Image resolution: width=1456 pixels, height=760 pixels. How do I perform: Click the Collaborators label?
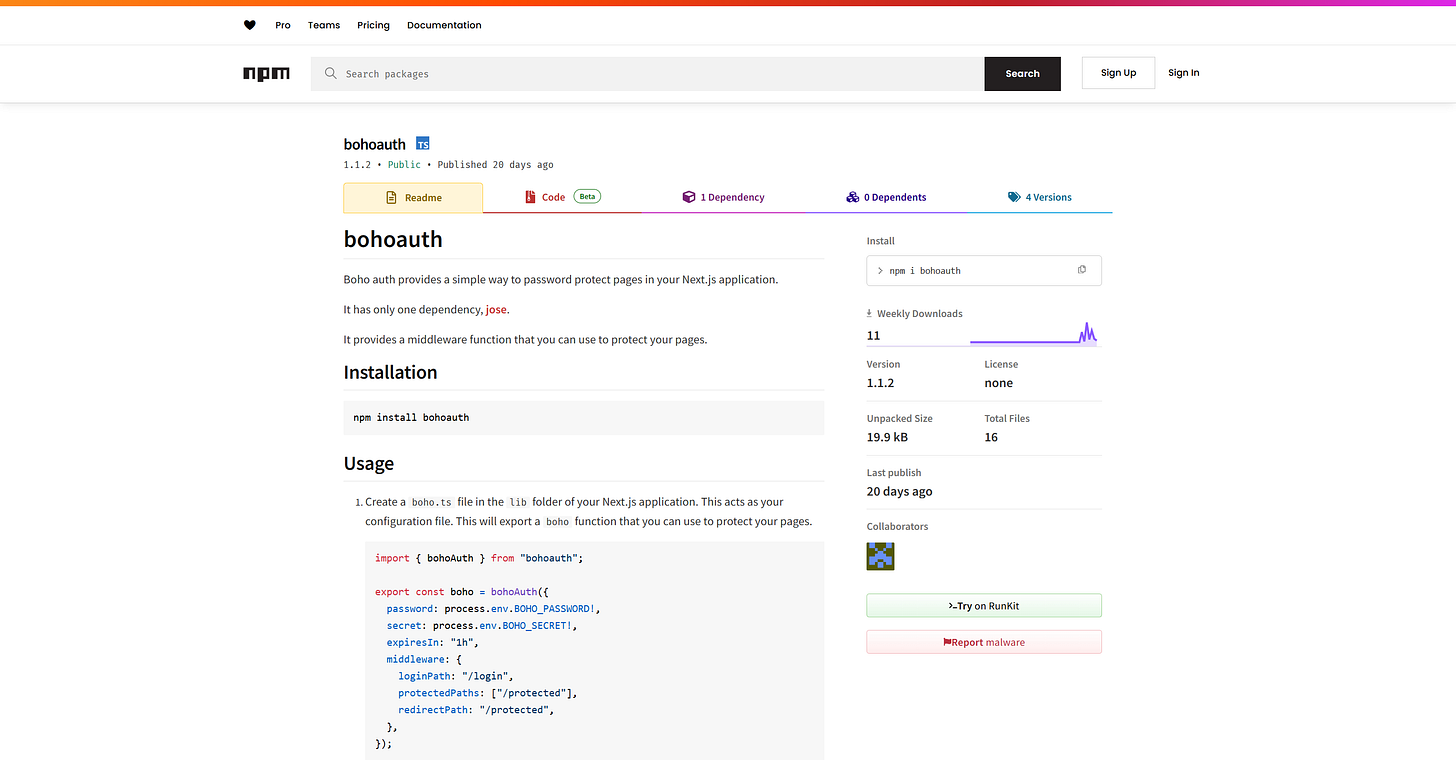click(898, 527)
